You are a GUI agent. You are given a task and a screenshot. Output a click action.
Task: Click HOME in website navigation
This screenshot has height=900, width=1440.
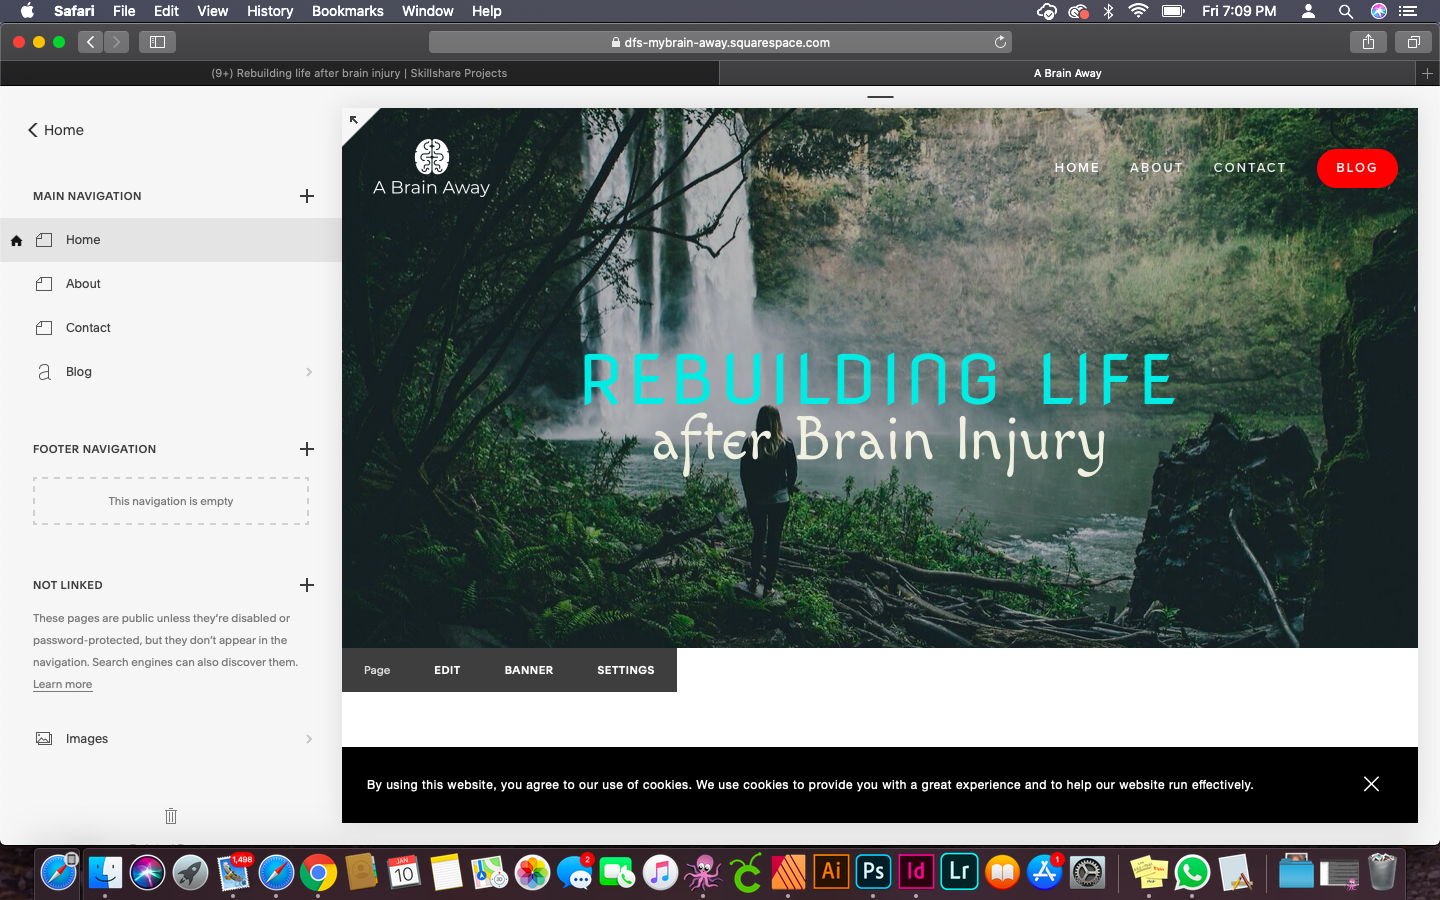(1077, 168)
